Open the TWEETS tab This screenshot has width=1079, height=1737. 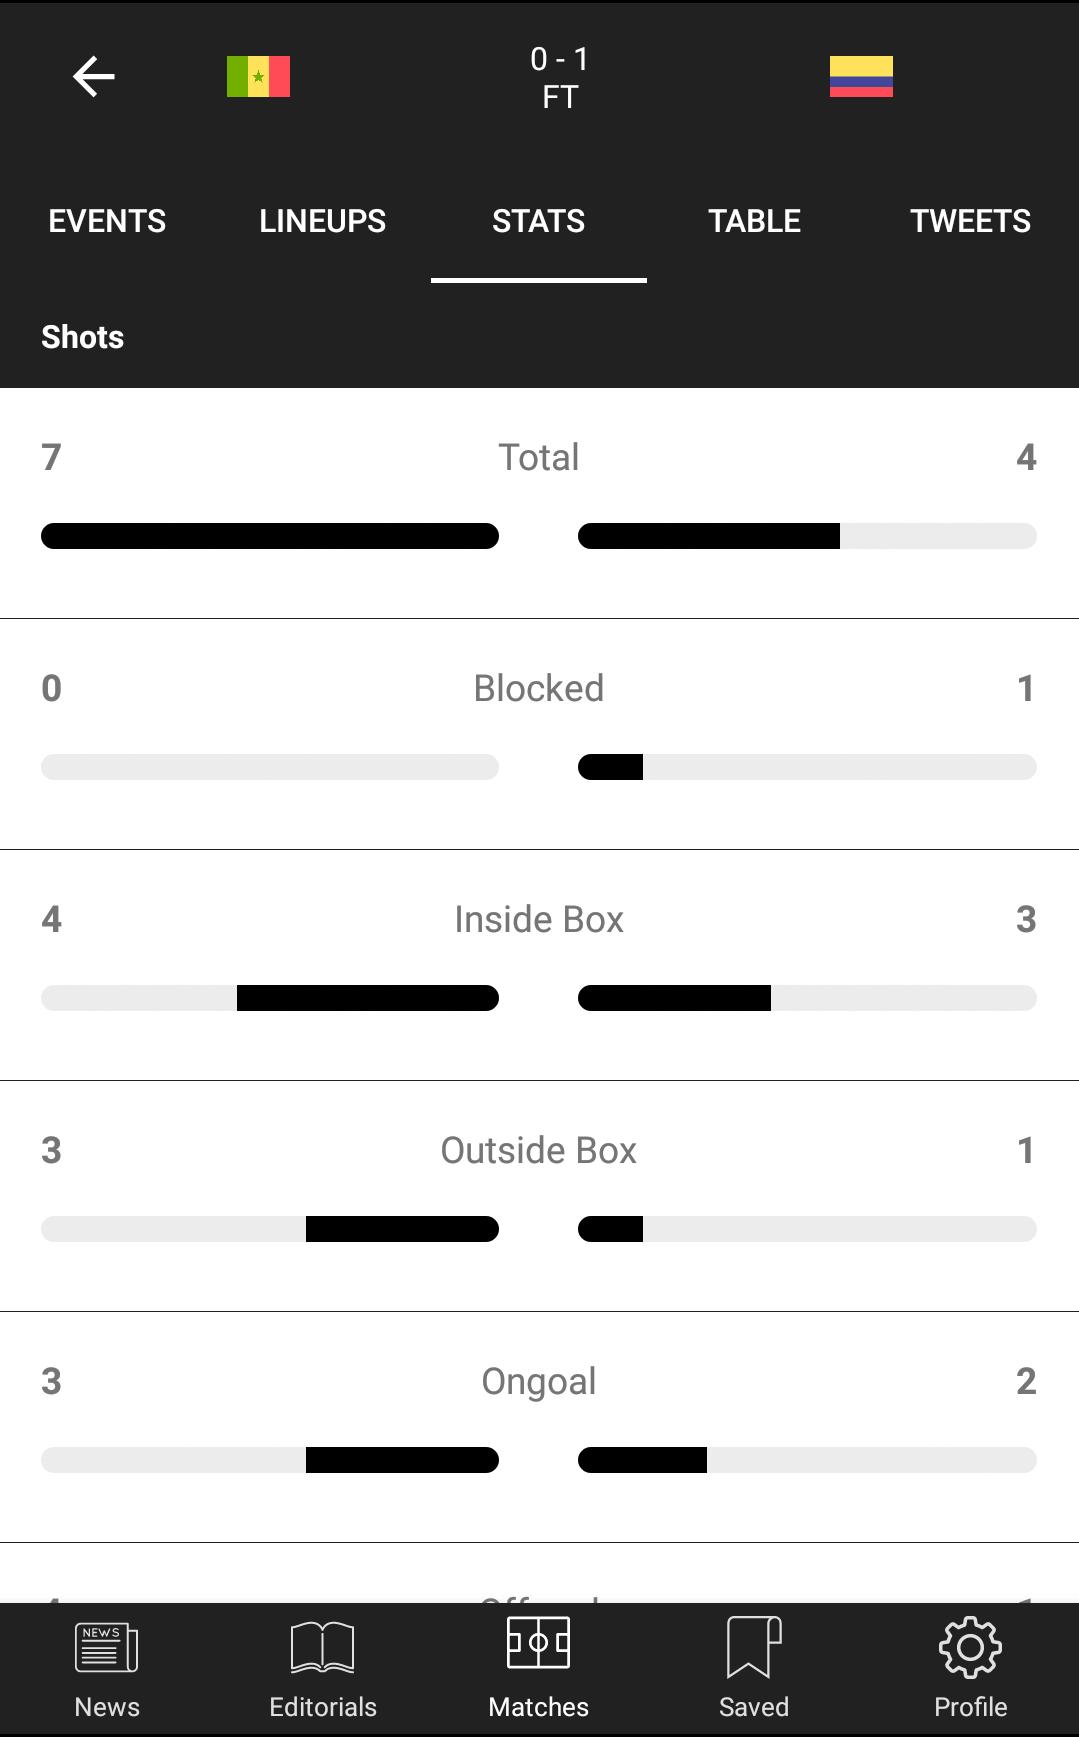pyautogui.click(x=970, y=221)
